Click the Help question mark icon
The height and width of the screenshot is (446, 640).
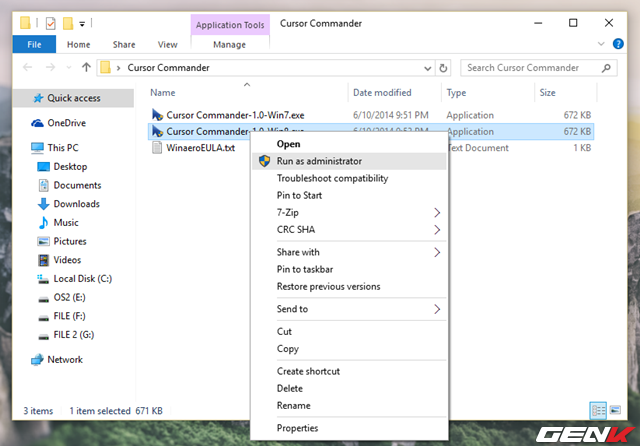tap(616, 44)
